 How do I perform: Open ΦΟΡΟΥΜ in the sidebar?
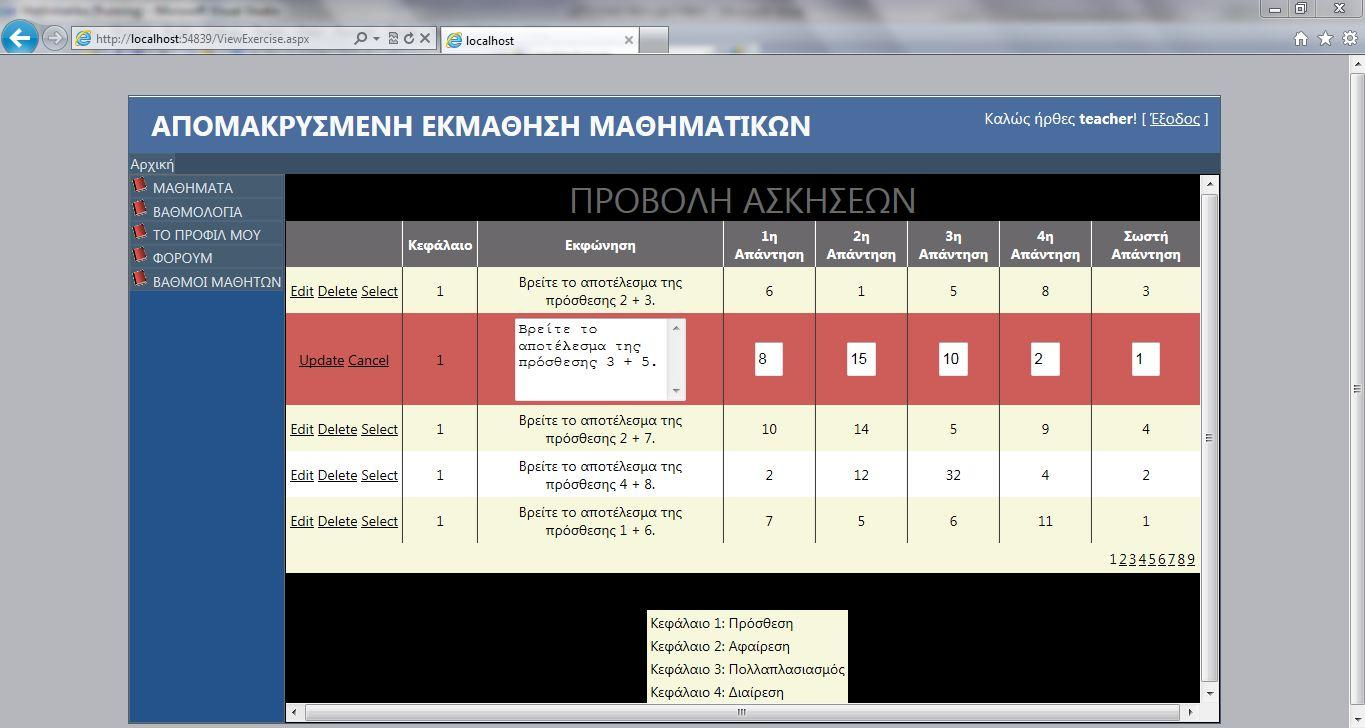[x=183, y=257]
